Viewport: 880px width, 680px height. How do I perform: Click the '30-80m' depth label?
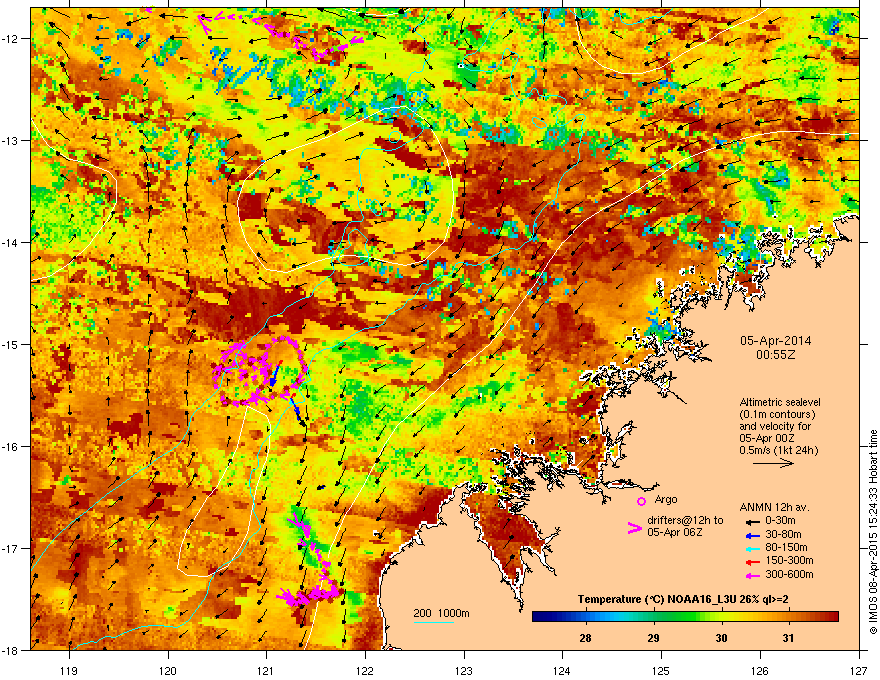click(x=783, y=534)
